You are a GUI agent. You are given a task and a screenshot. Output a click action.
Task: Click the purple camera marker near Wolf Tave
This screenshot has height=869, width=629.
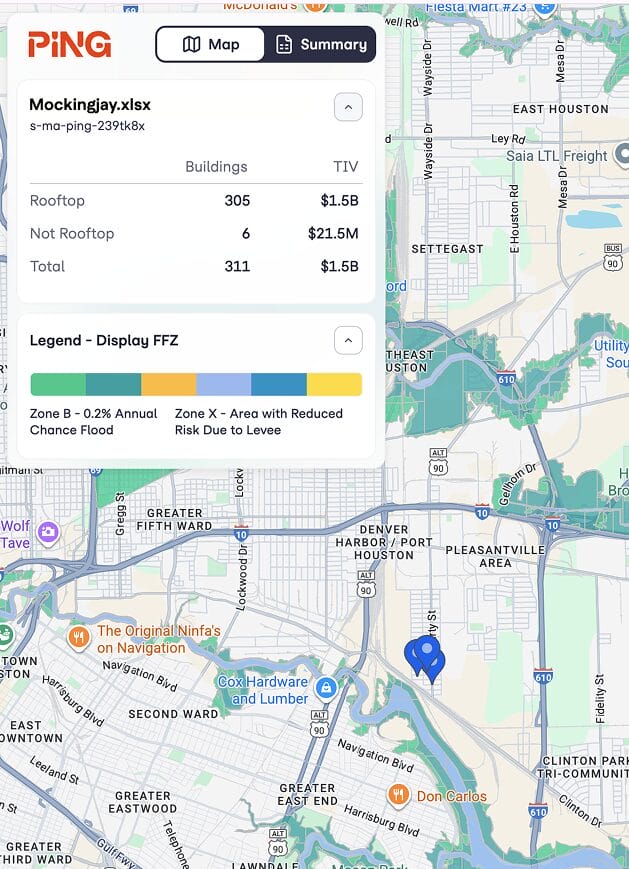click(x=47, y=533)
